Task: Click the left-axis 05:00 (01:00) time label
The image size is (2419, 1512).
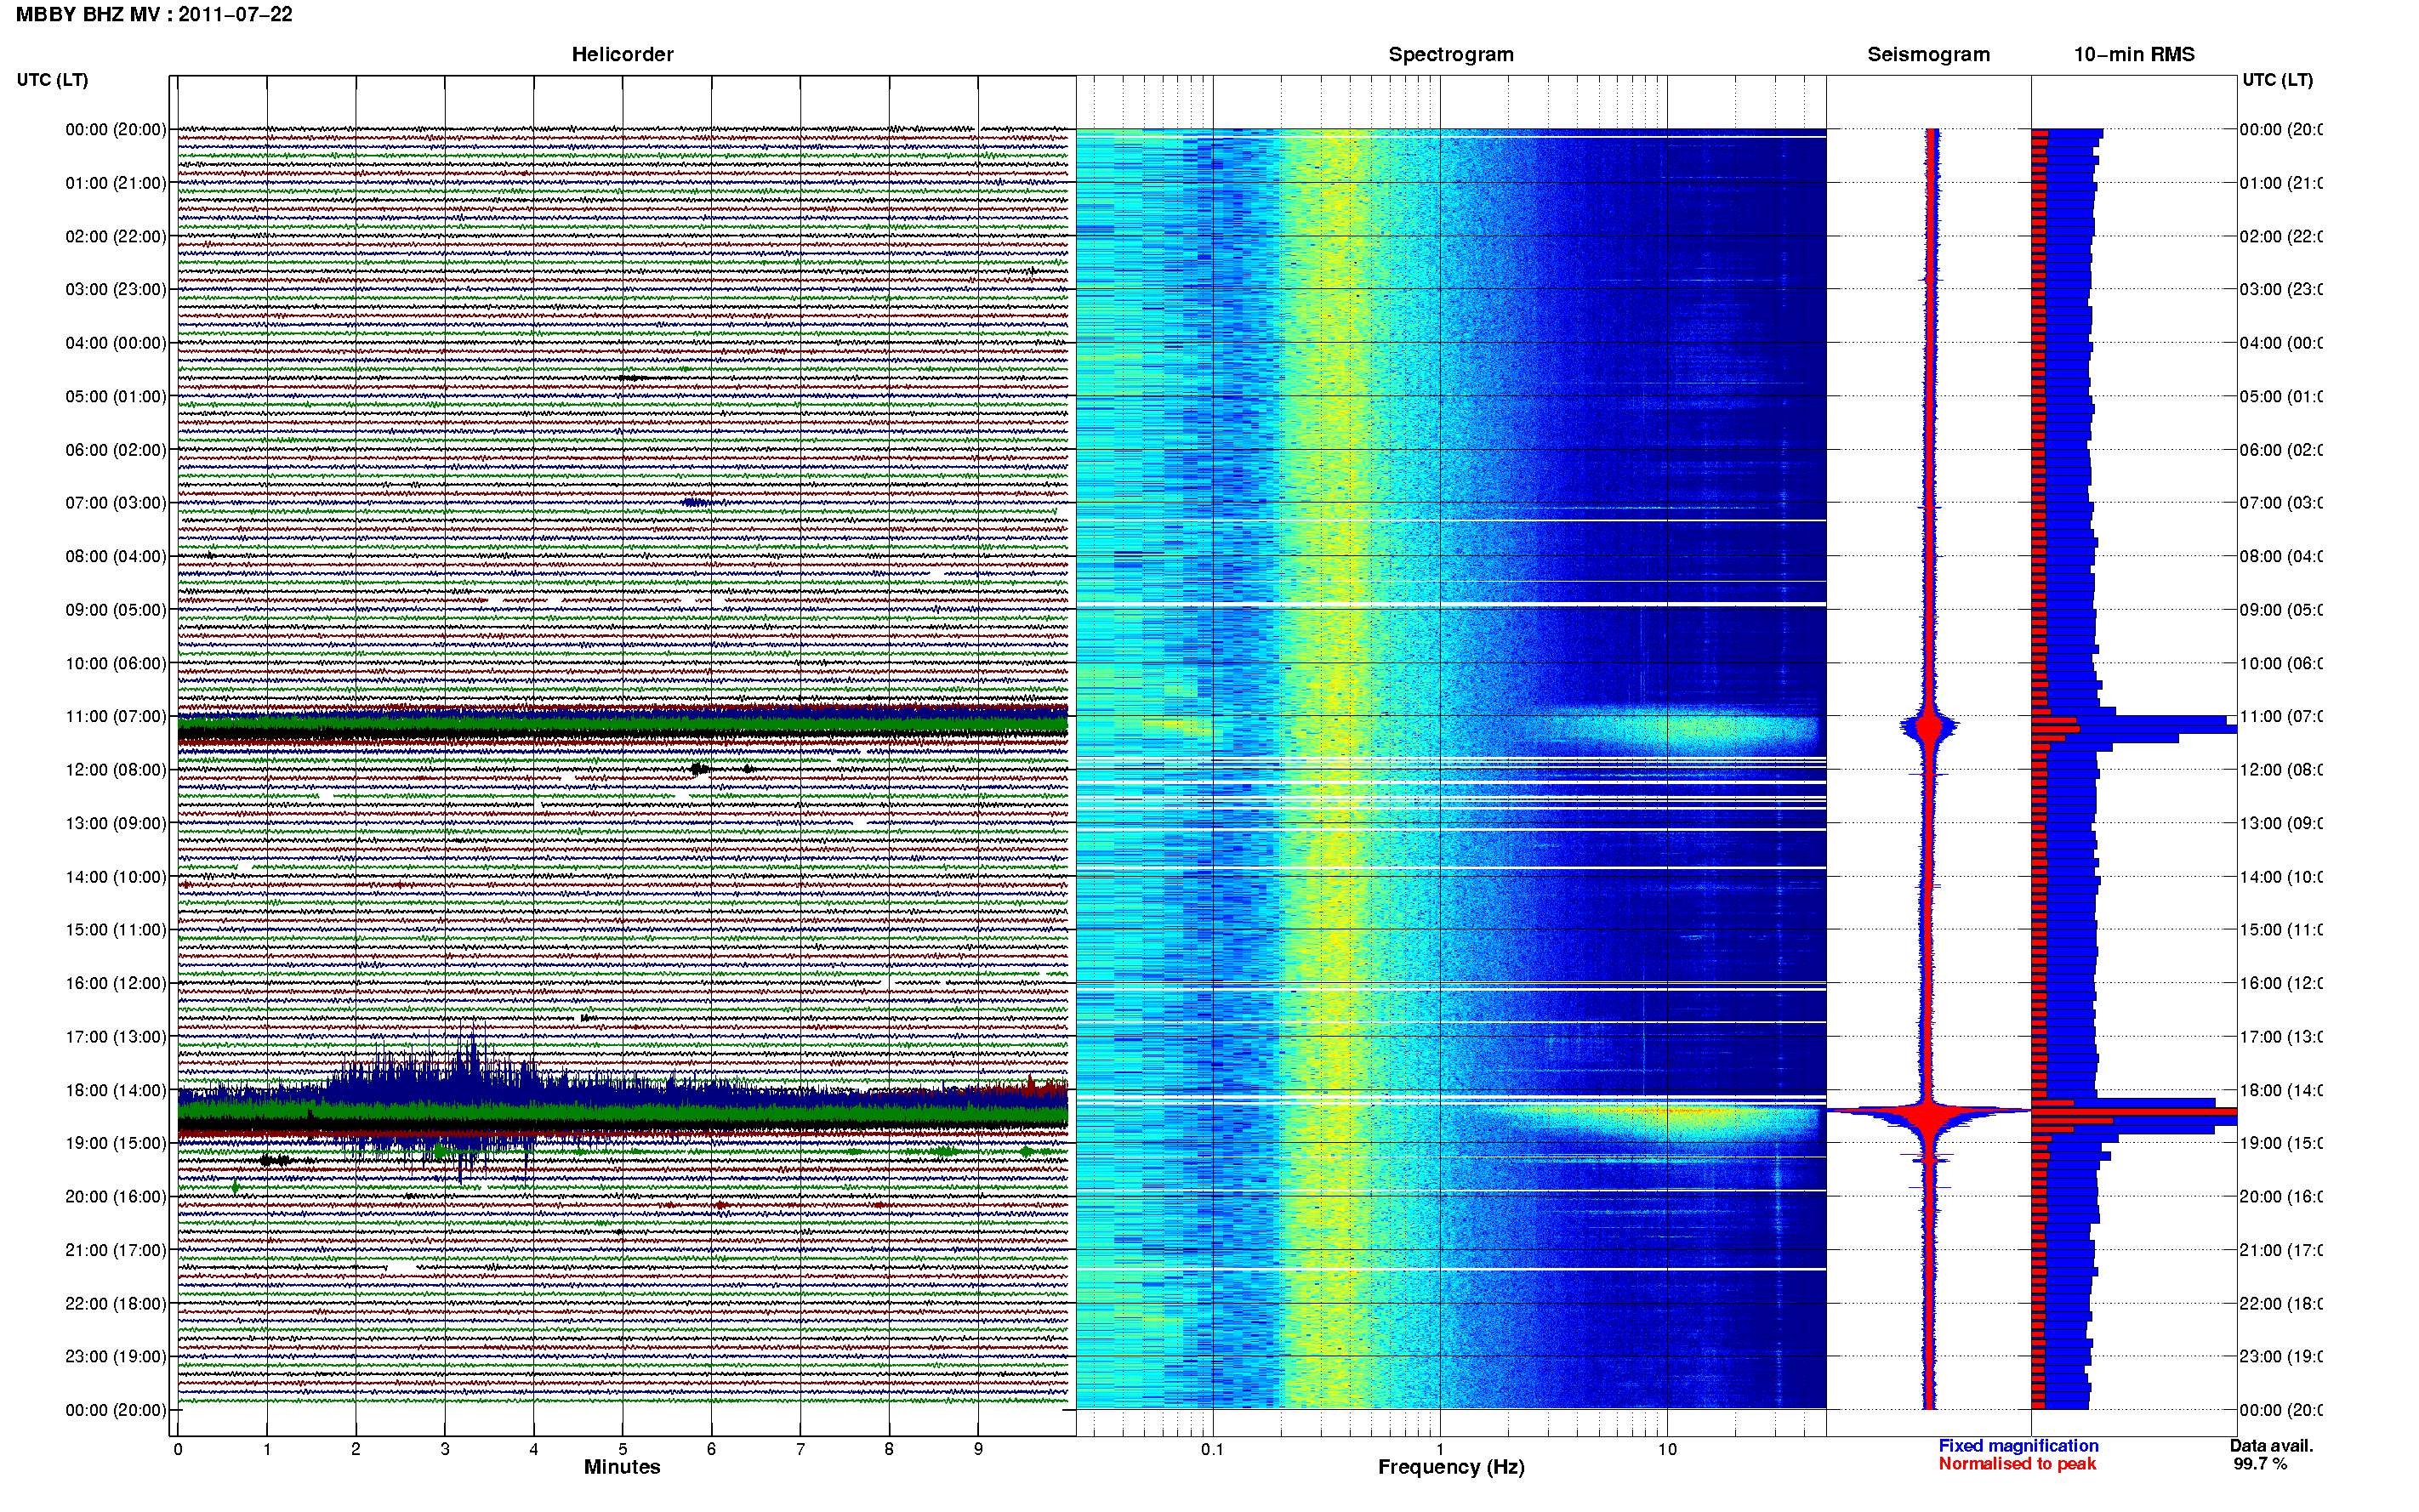Action: coord(116,396)
